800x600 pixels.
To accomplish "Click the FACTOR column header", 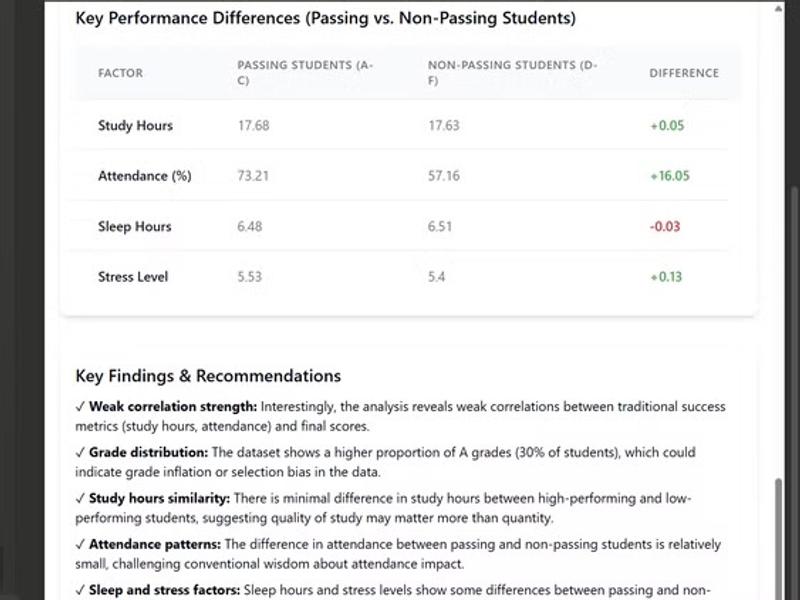I will pyautogui.click(x=120, y=73).
